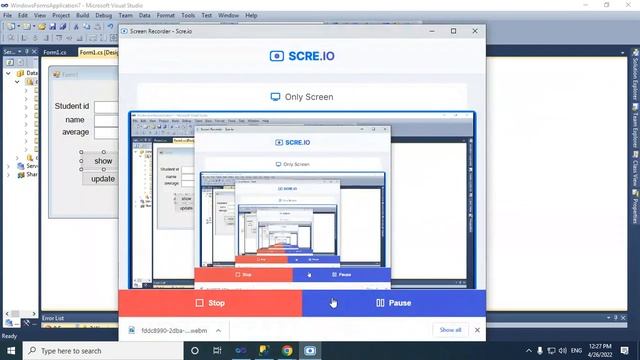Pause the screen recording

coord(394,303)
